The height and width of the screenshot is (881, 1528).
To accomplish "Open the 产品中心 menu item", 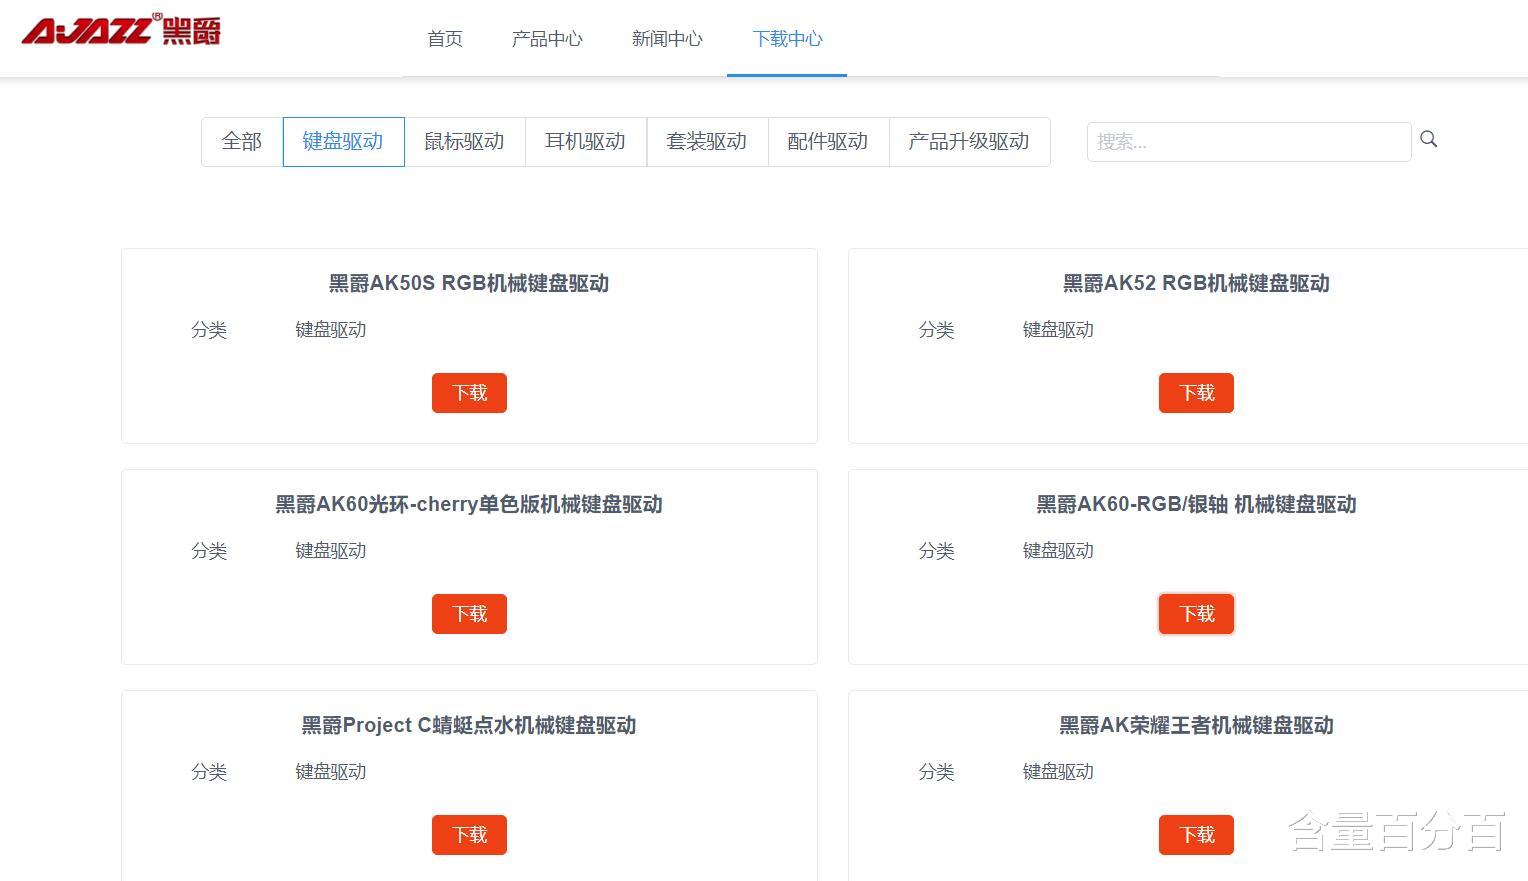I will pos(547,39).
